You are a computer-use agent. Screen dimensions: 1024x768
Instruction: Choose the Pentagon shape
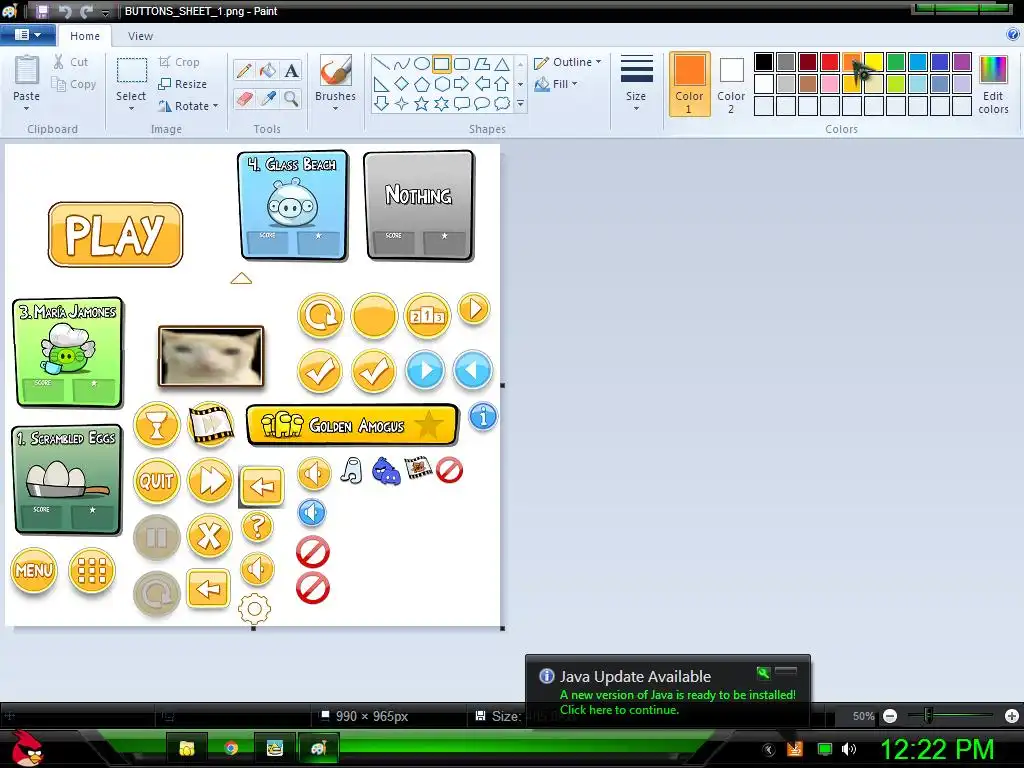click(422, 84)
